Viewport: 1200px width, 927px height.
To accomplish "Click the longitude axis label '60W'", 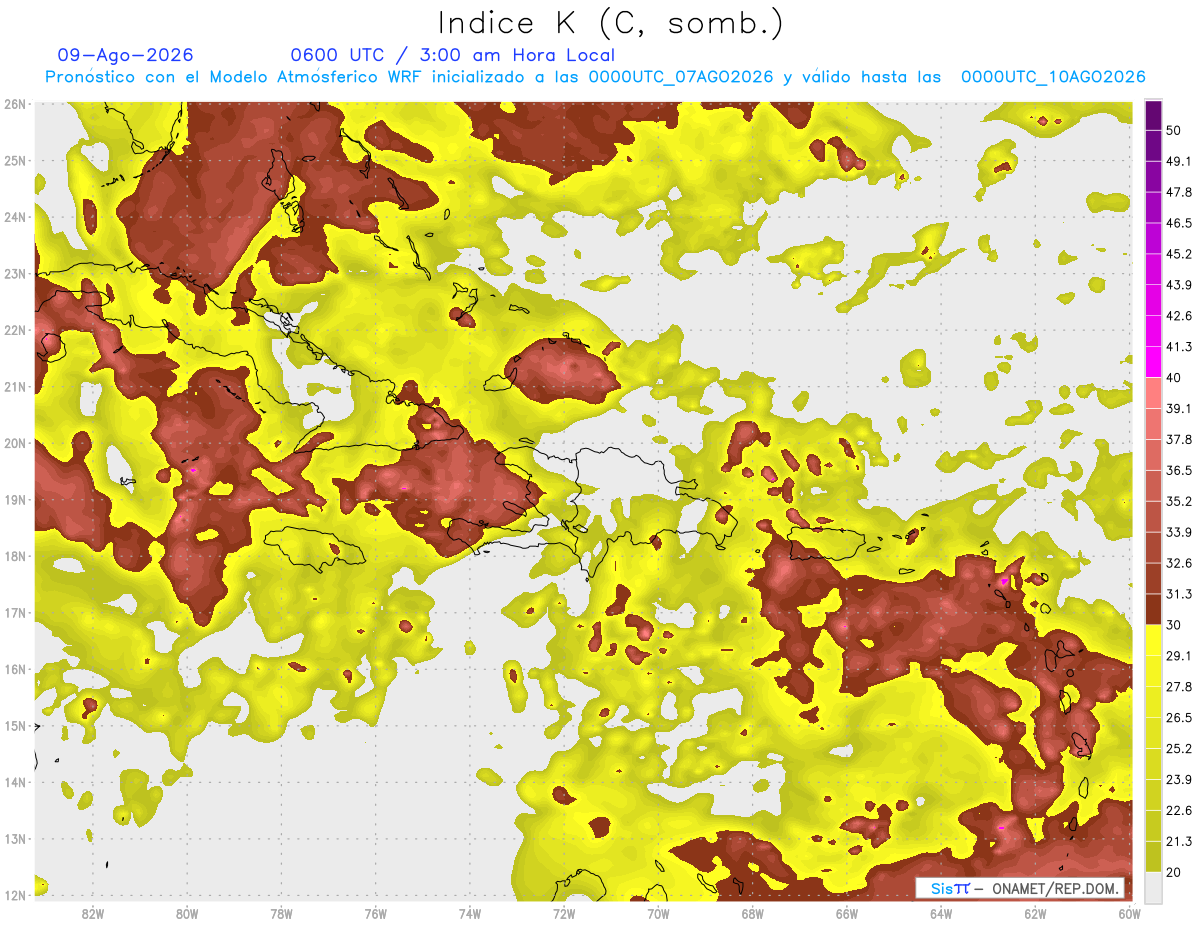I will (1129, 915).
